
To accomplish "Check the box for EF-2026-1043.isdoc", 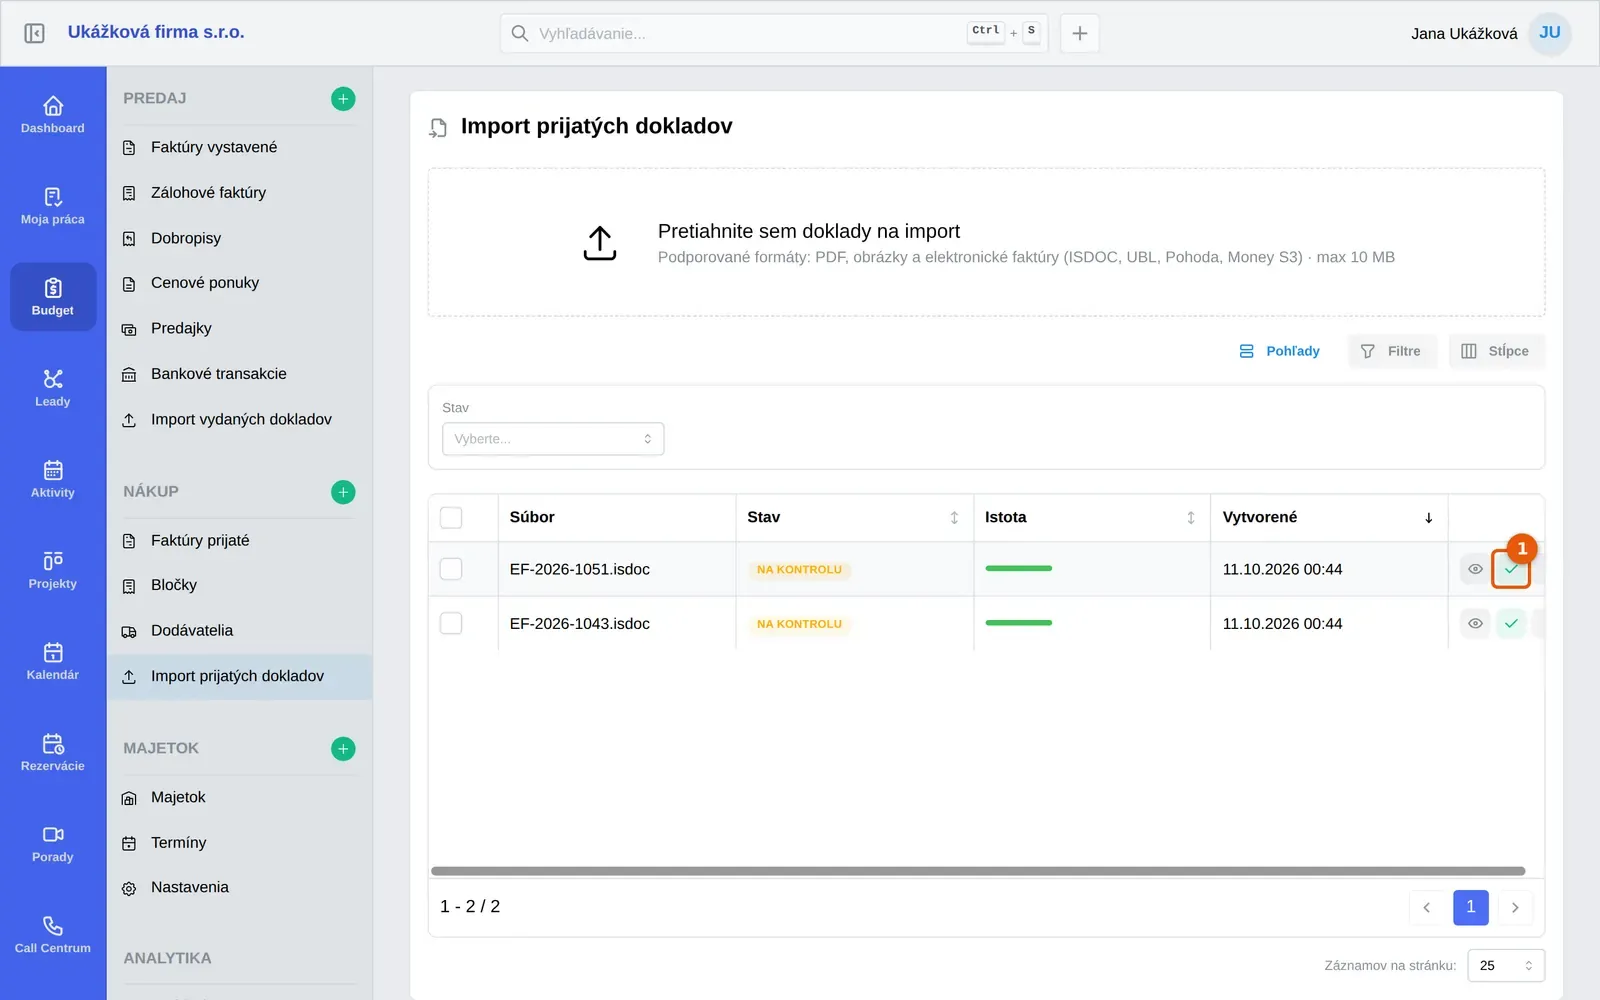I will click(451, 623).
